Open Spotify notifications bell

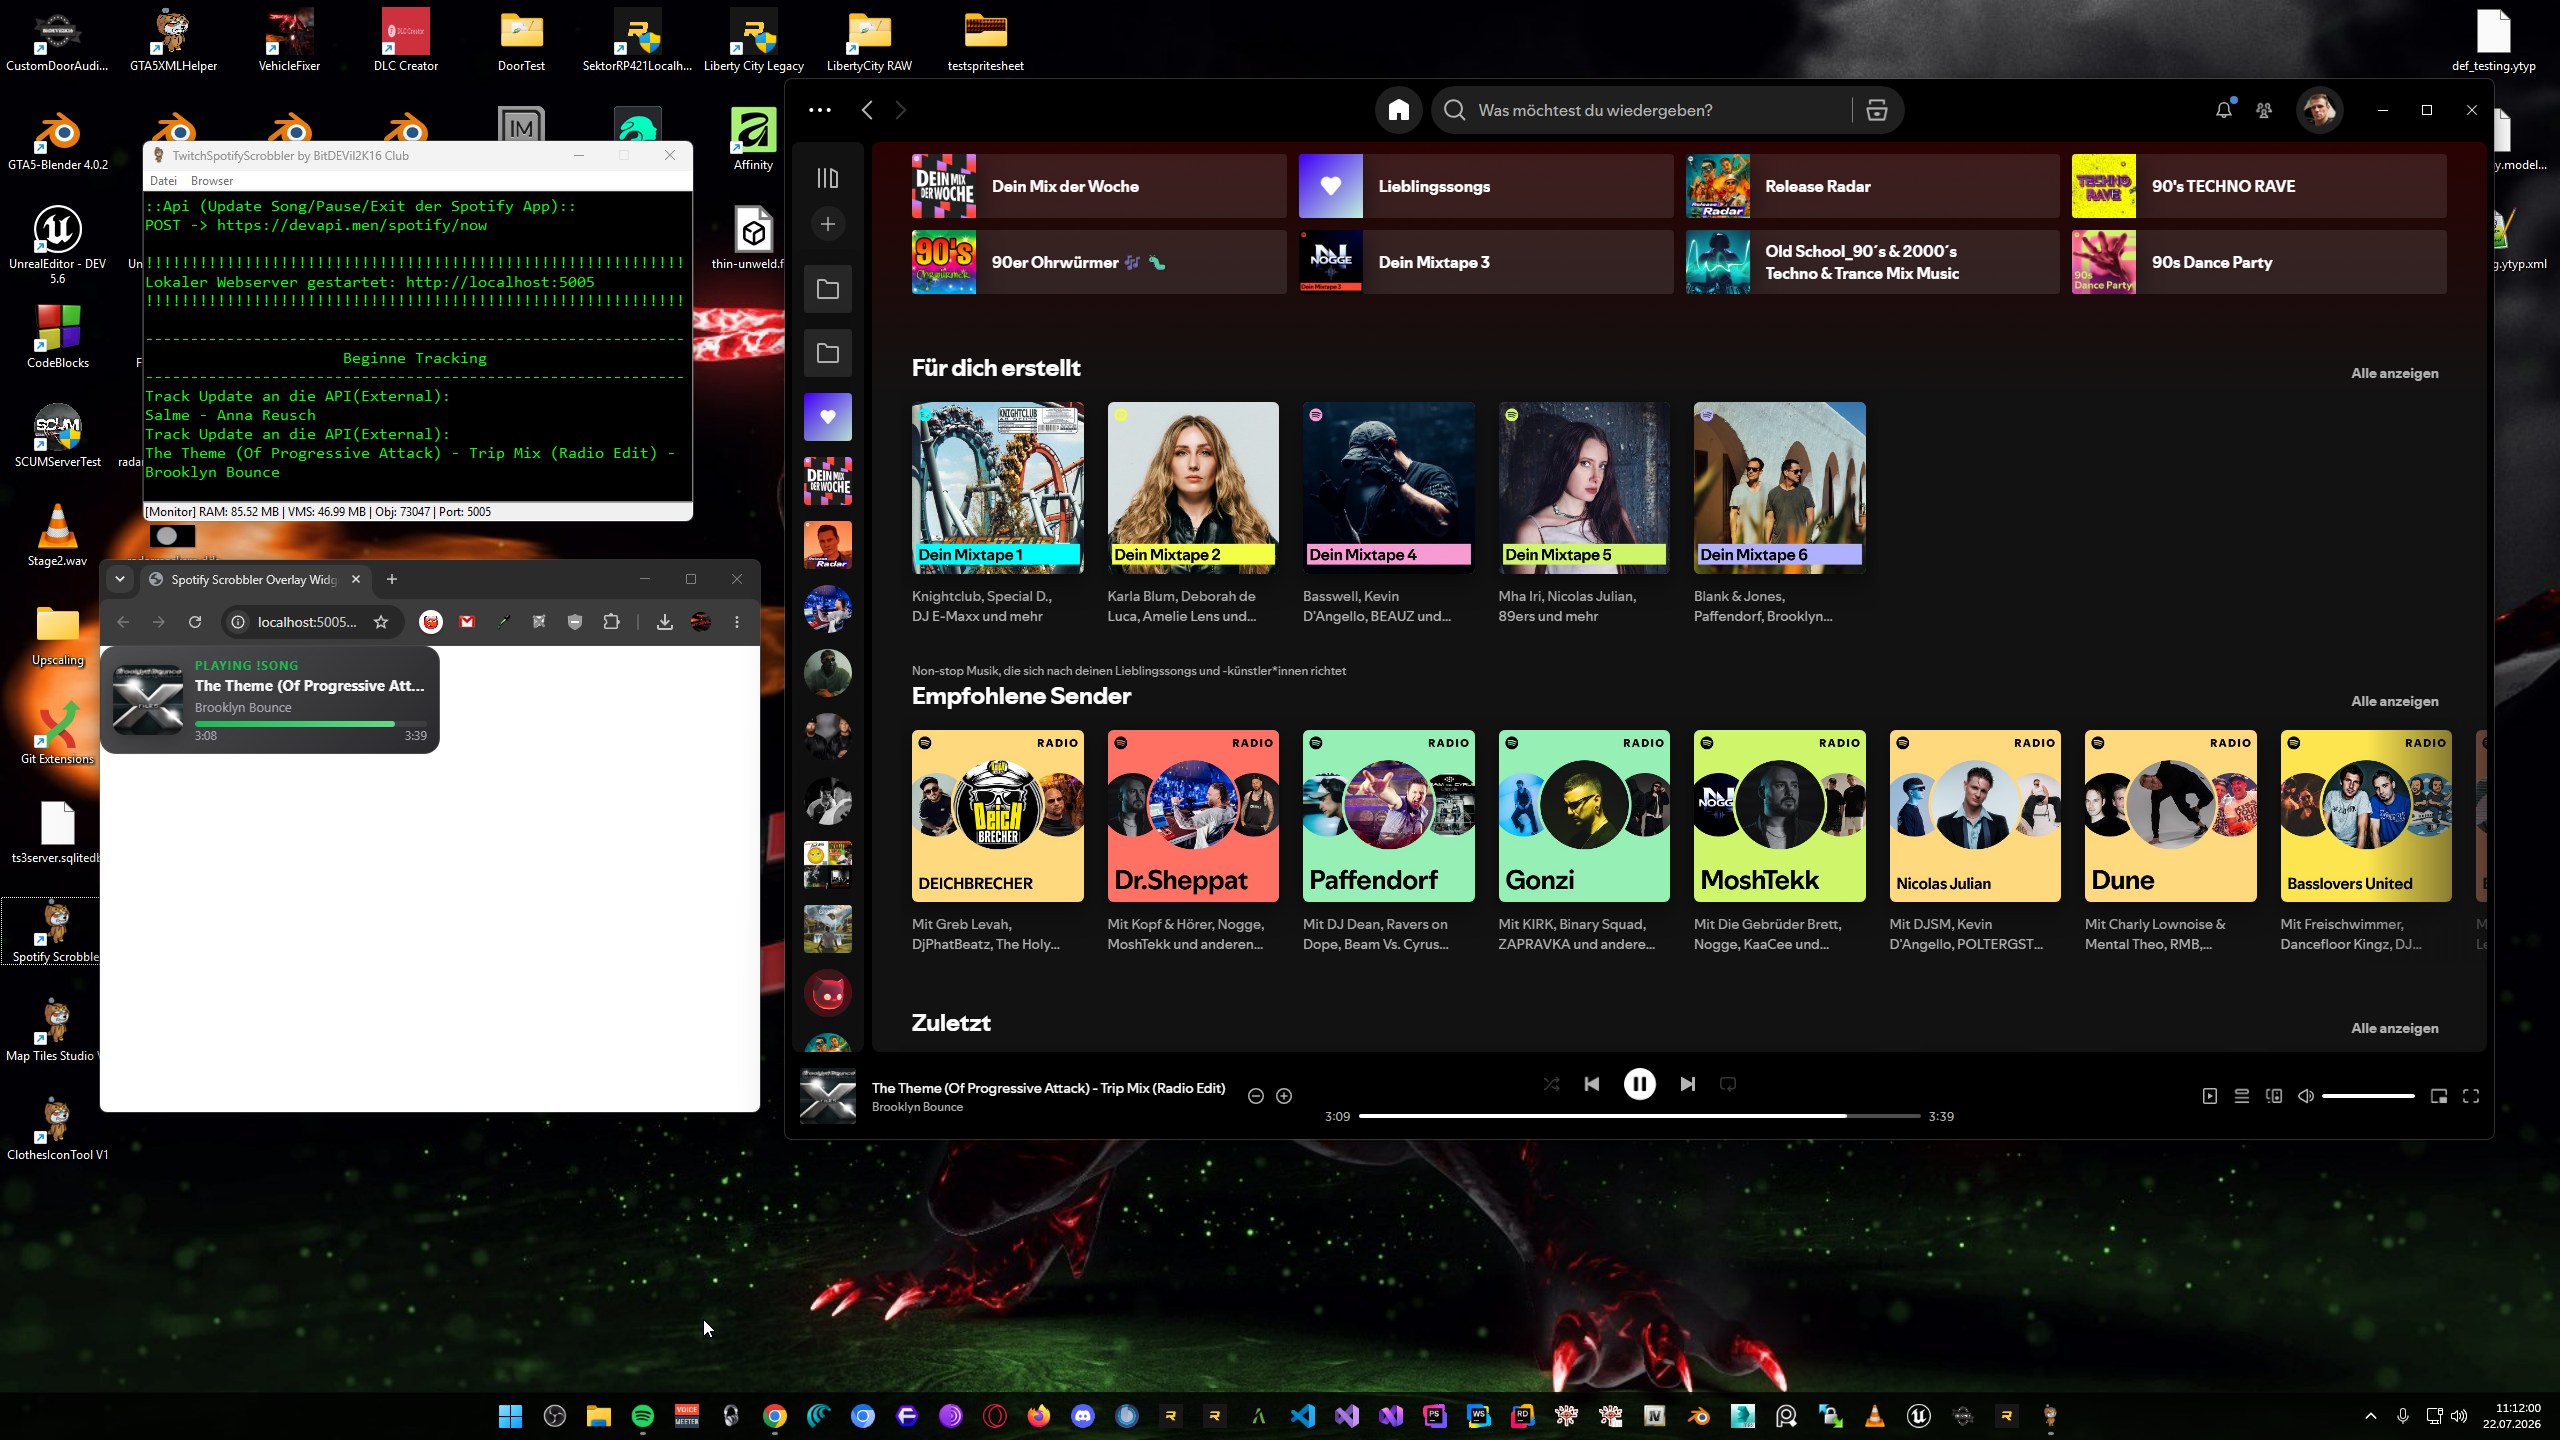2223,110
